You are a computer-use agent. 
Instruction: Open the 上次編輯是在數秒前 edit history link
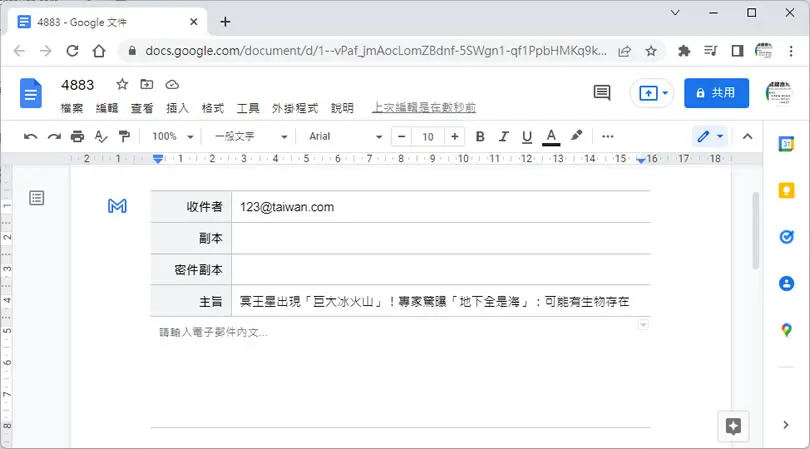424,107
